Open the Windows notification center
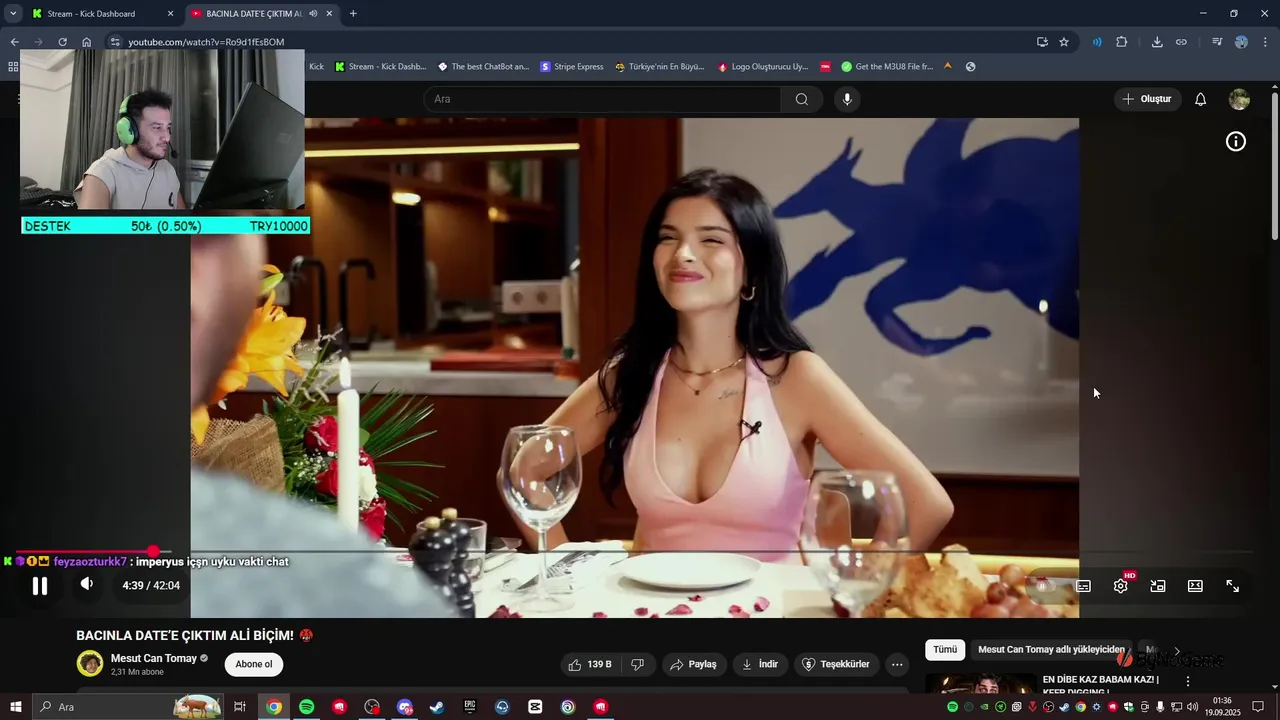Viewport: 1280px width, 720px height. (x=1259, y=707)
